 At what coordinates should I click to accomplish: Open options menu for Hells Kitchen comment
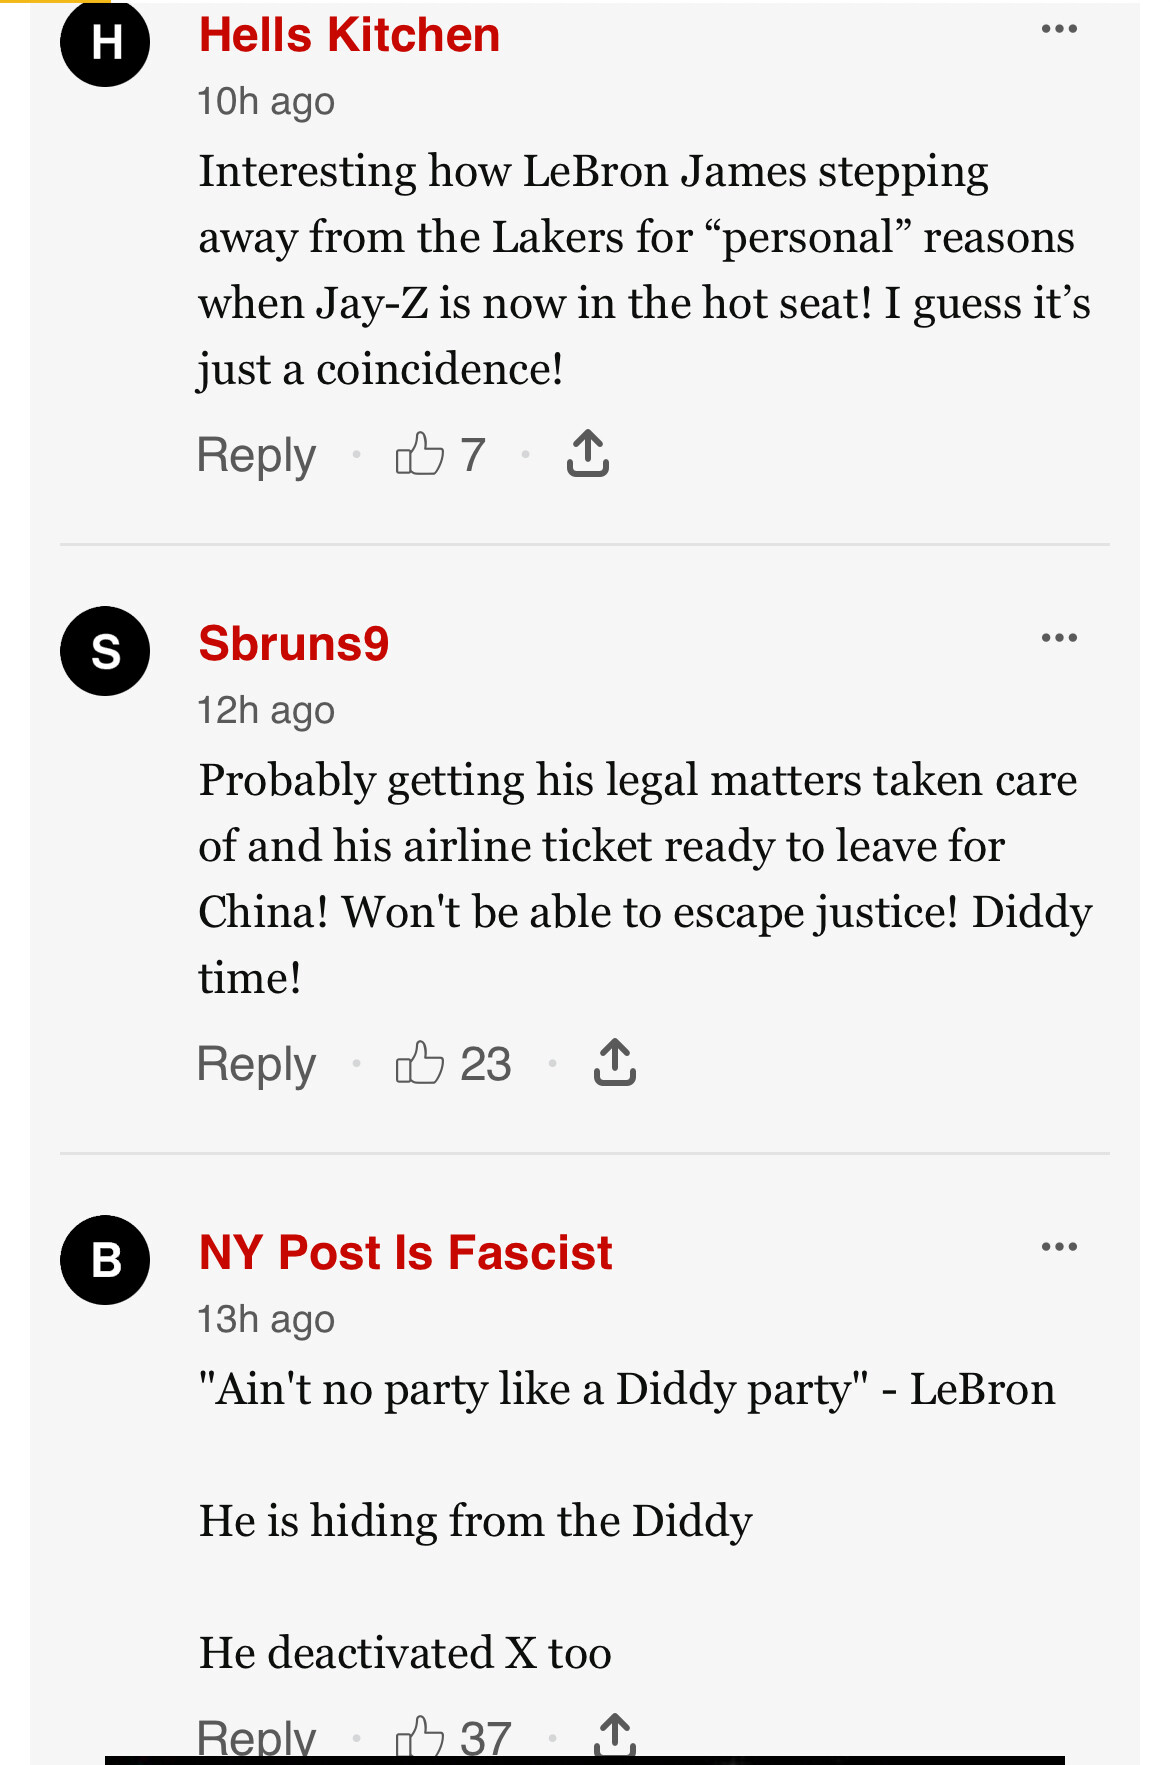click(1059, 29)
